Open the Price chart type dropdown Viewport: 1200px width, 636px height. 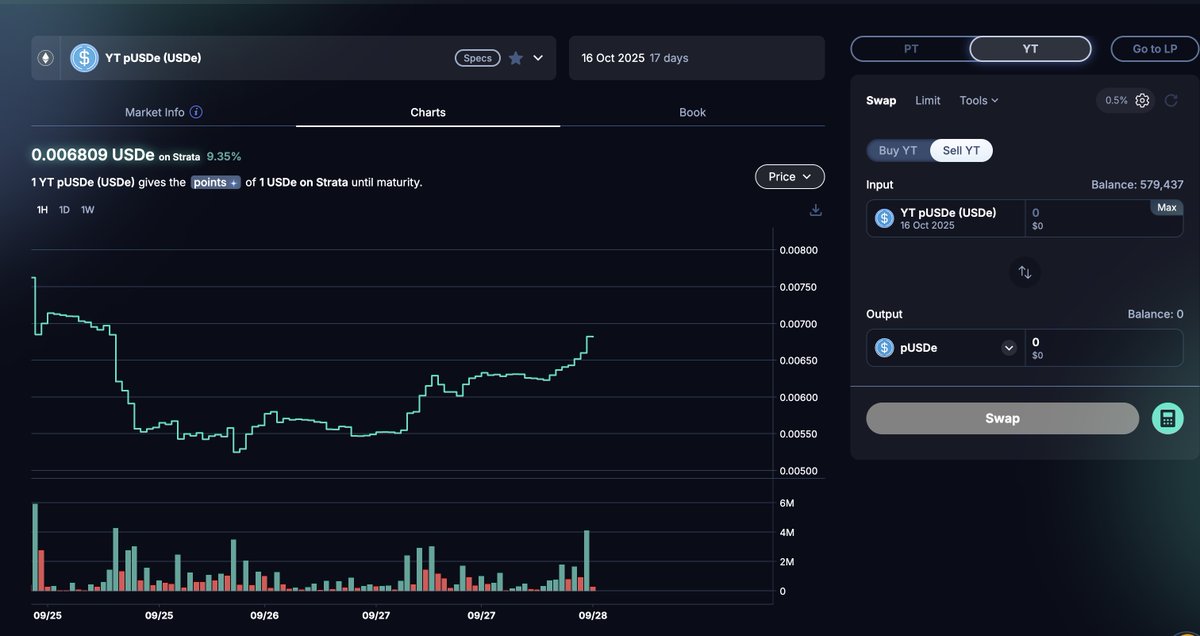pos(789,177)
